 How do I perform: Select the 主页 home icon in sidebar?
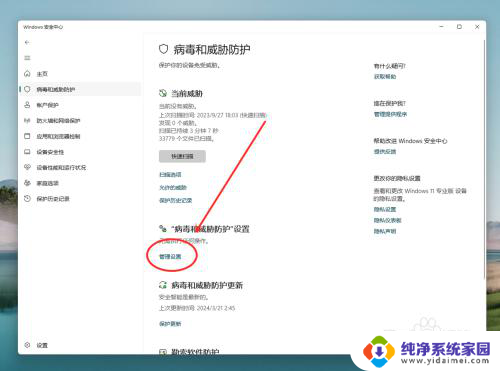(27, 74)
